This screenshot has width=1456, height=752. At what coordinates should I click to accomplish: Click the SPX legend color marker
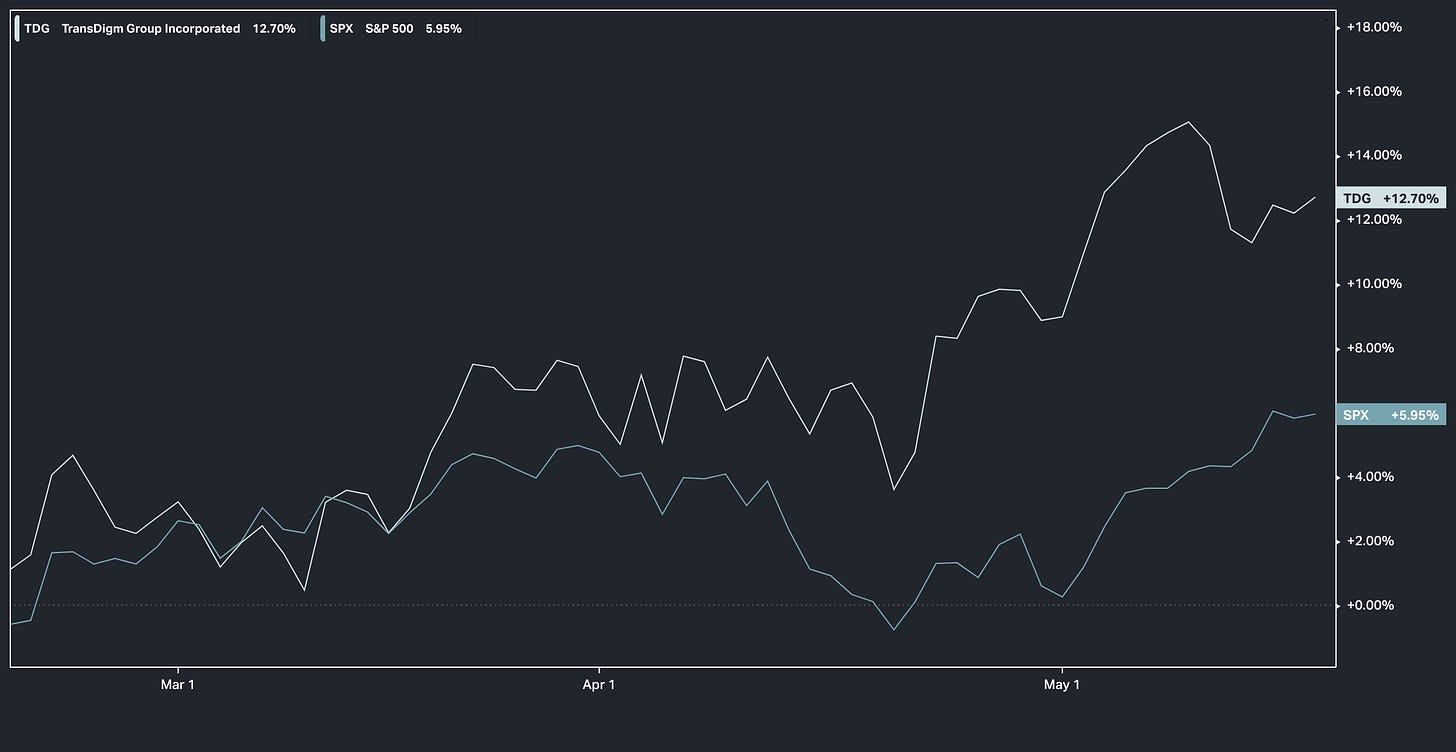coord(324,28)
